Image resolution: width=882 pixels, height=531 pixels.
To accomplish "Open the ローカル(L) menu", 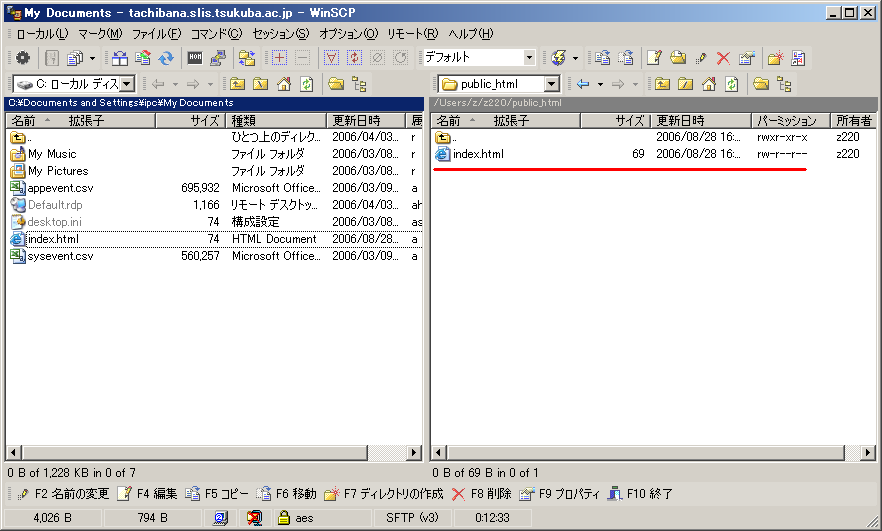I will (42, 34).
